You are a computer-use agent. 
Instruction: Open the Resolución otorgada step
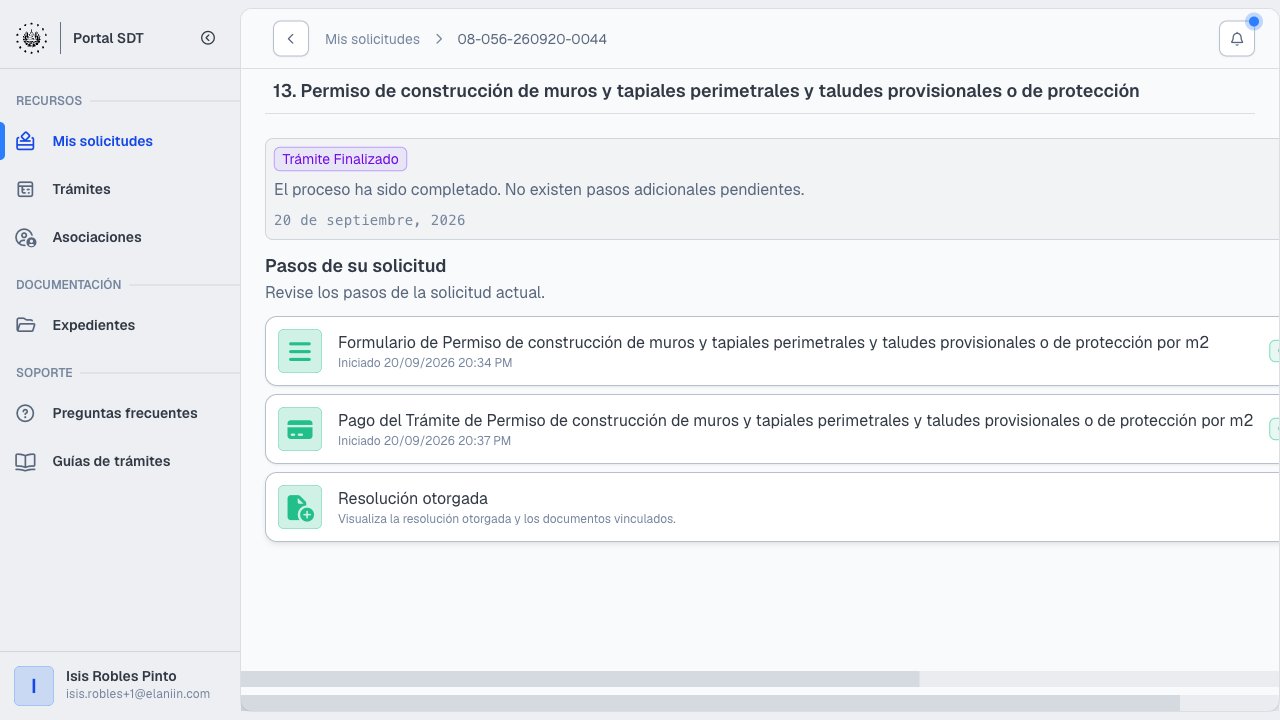tap(772, 507)
